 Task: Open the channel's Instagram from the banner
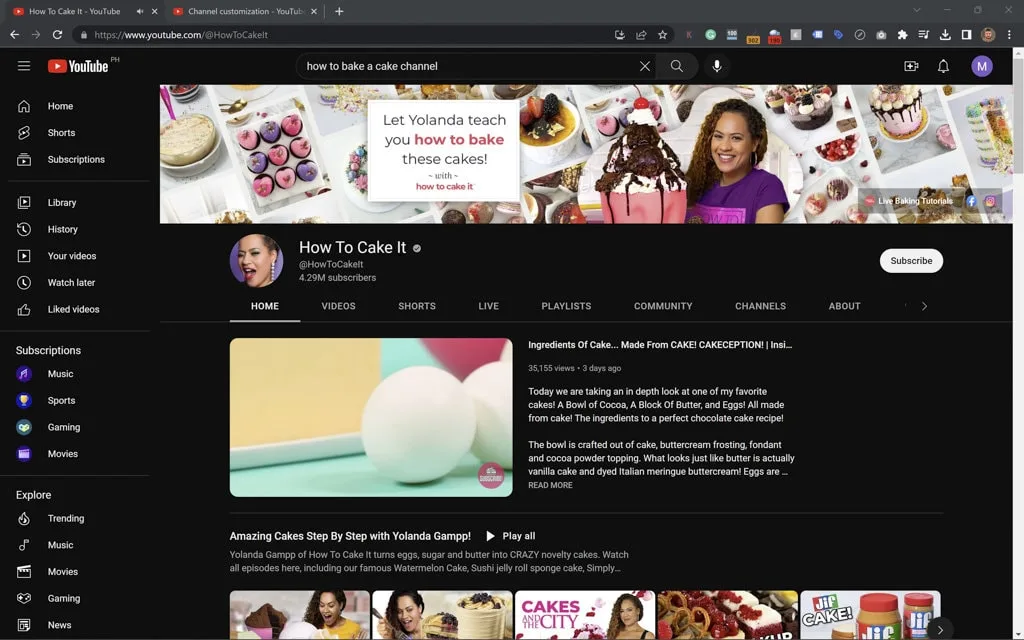(990, 202)
